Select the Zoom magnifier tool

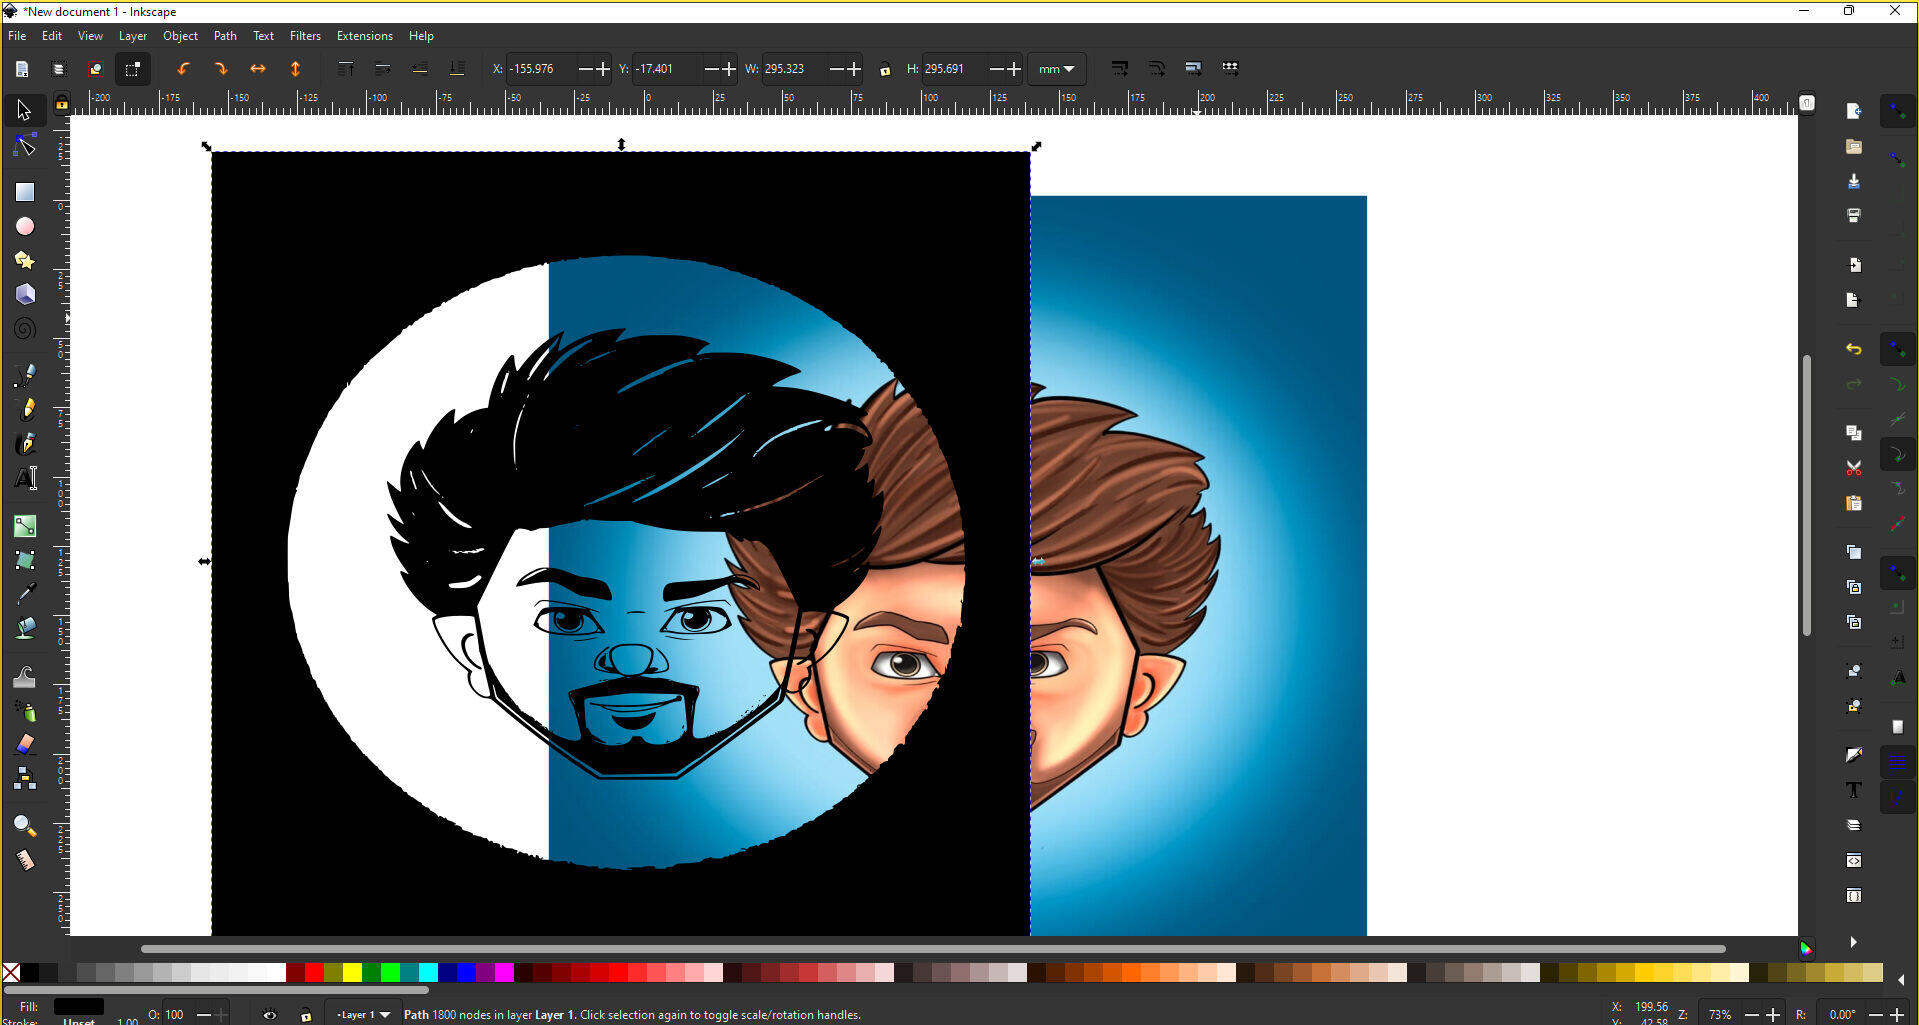[24, 825]
